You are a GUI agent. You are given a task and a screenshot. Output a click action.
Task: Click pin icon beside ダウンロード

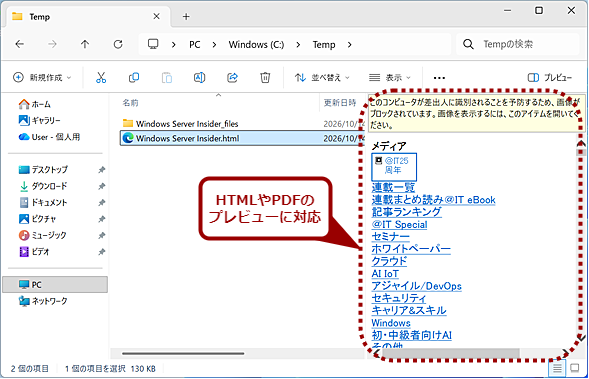coord(101,186)
